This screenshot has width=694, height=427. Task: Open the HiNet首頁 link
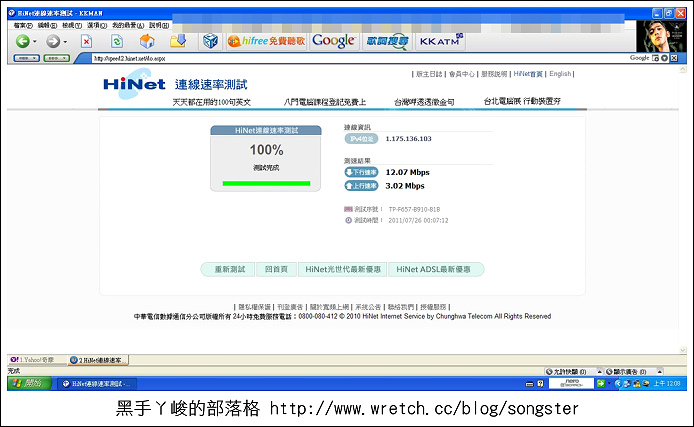point(528,74)
